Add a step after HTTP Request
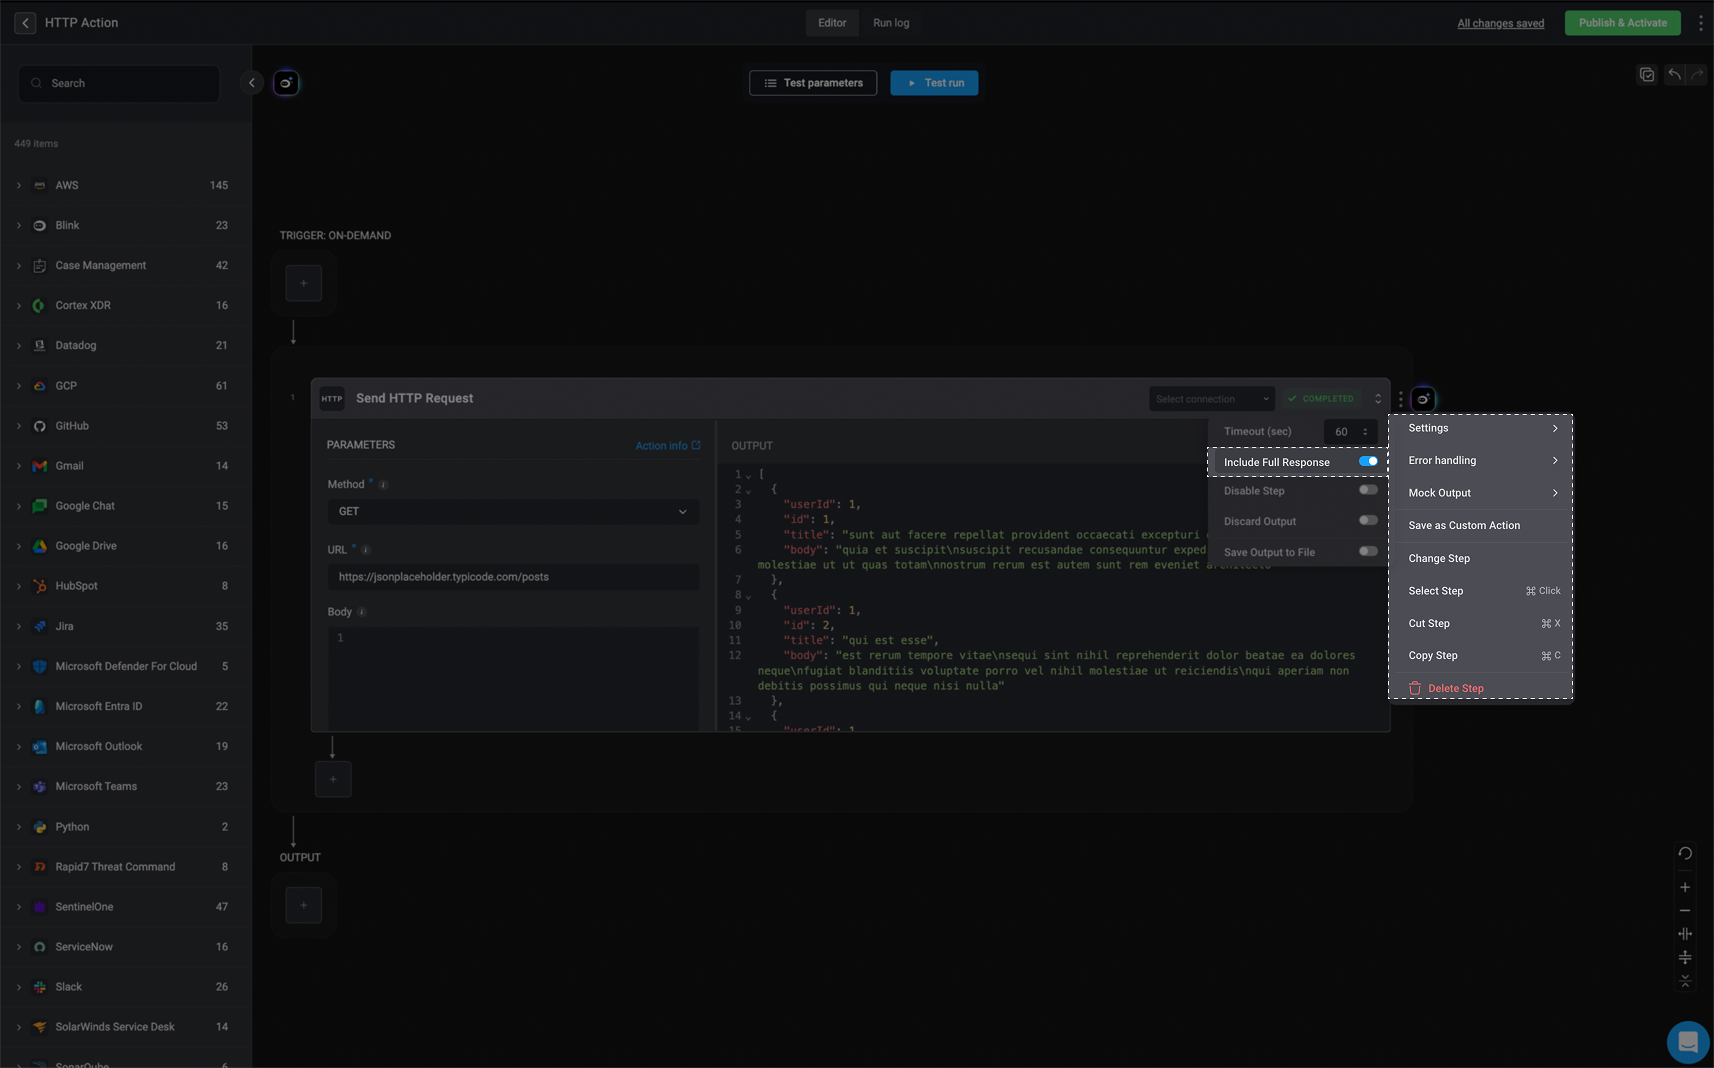Image resolution: width=1714 pixels, height=1068 pixels. click(333, 779)
